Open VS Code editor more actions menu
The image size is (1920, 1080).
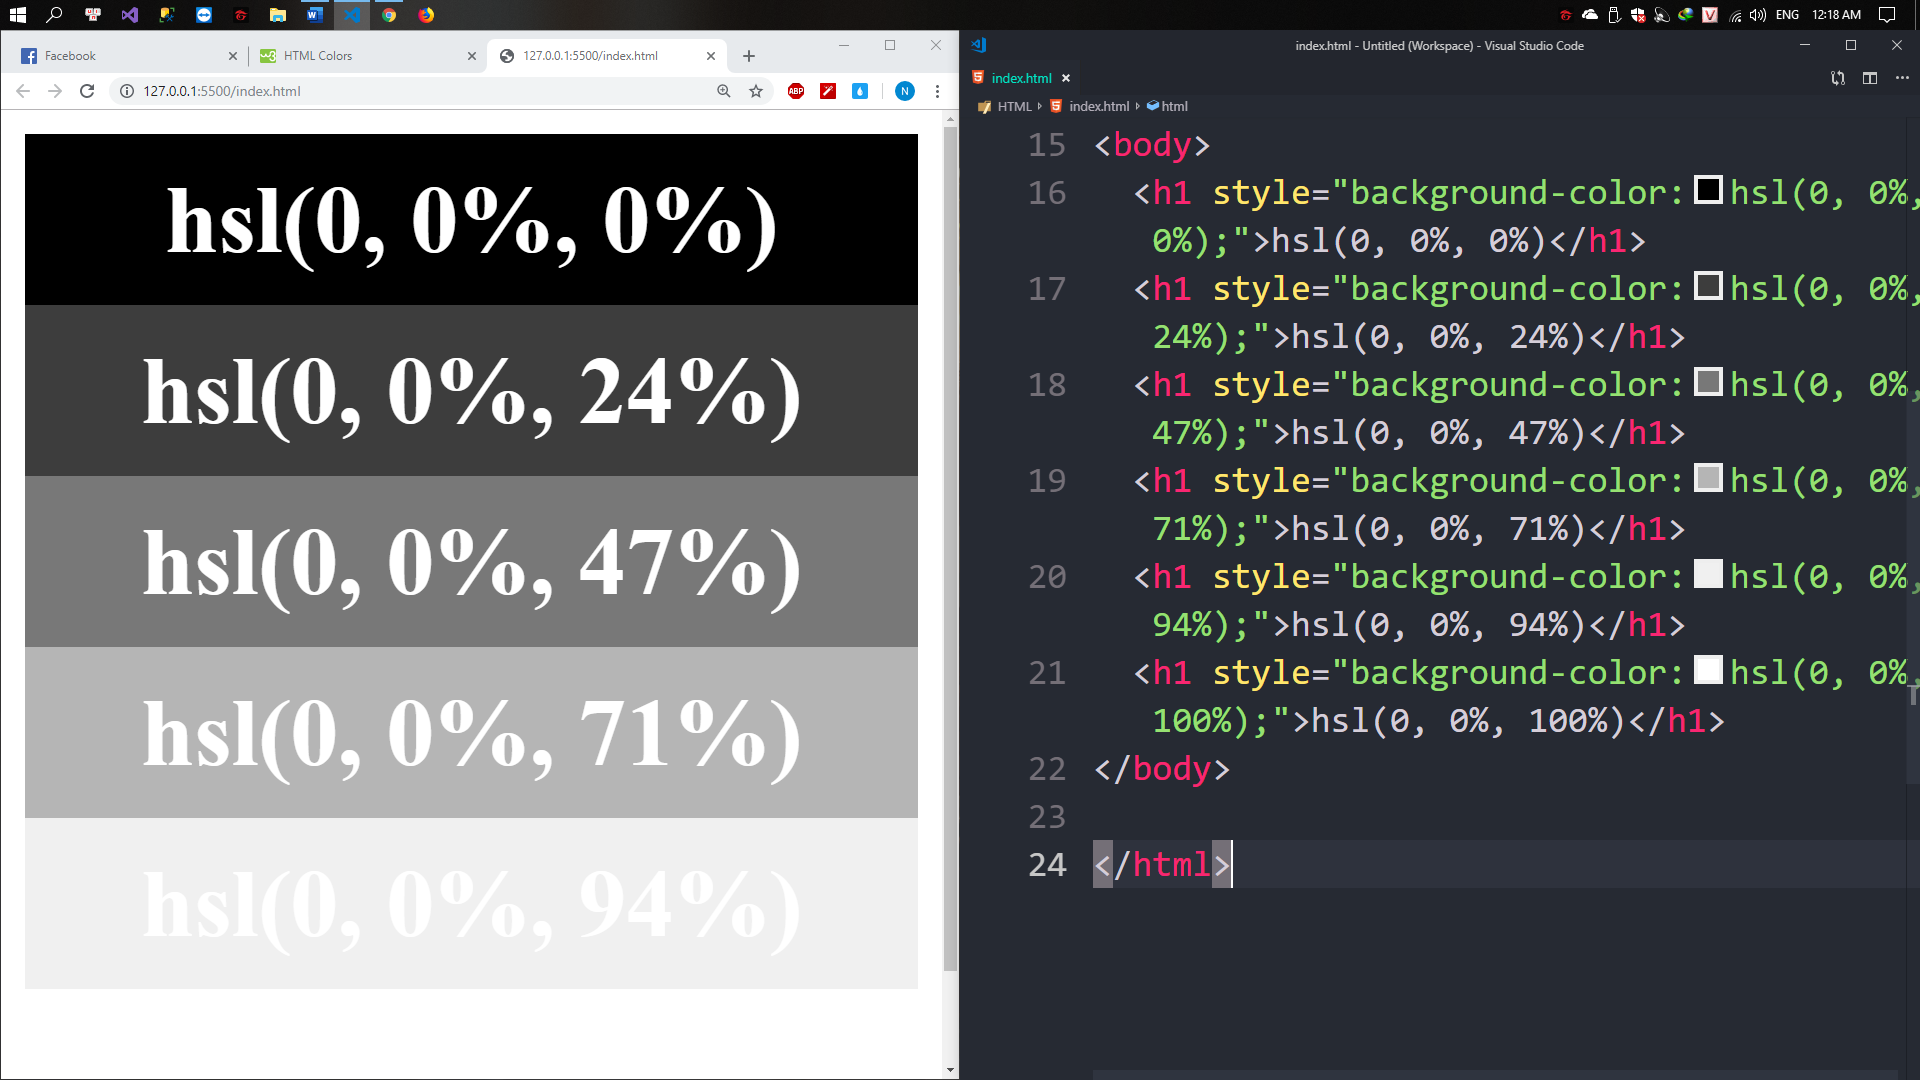coord(1902,78)
